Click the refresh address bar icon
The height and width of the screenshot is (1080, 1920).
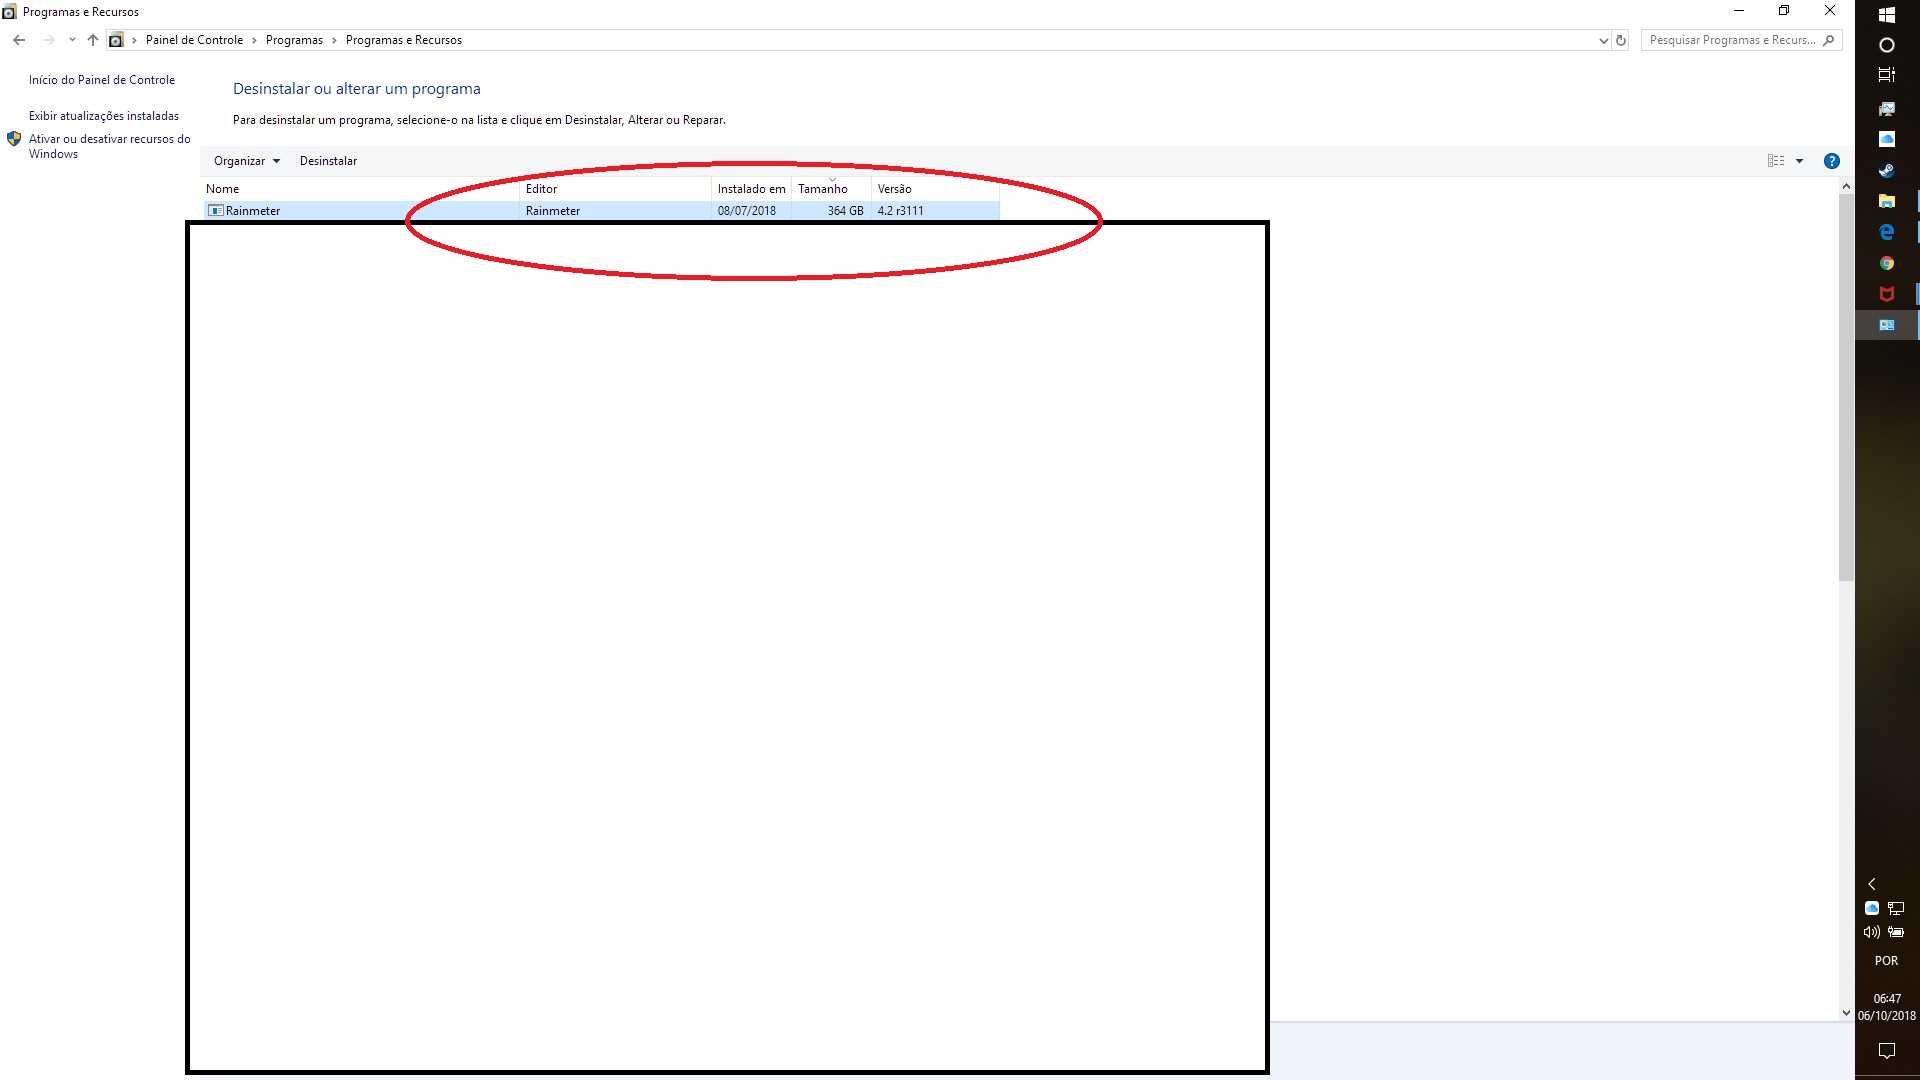pos(1621,40)
